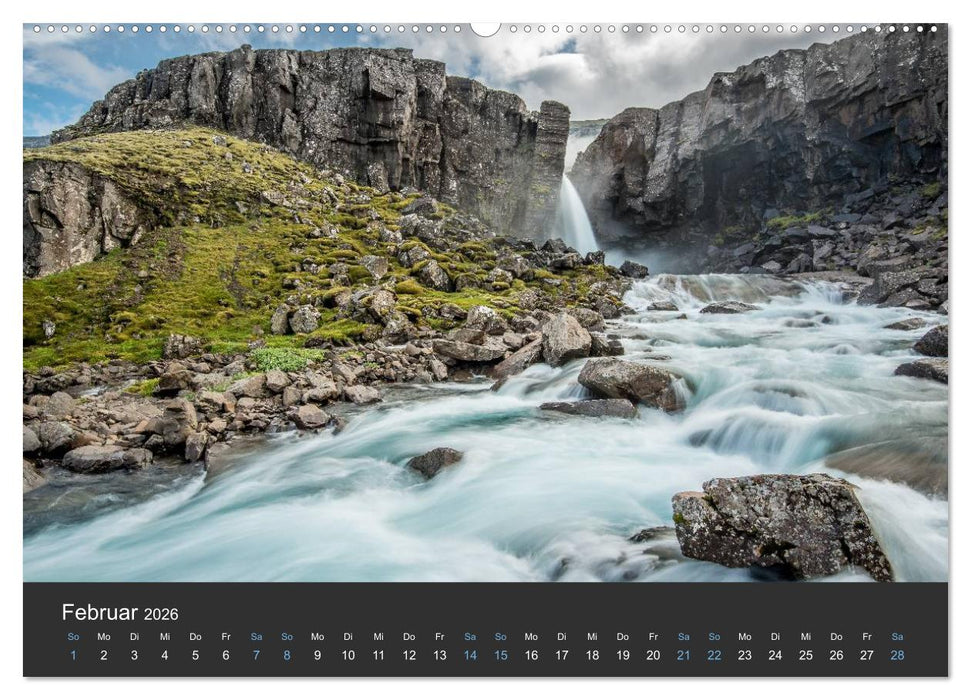Click the midweek date 11

pos(378,654)
